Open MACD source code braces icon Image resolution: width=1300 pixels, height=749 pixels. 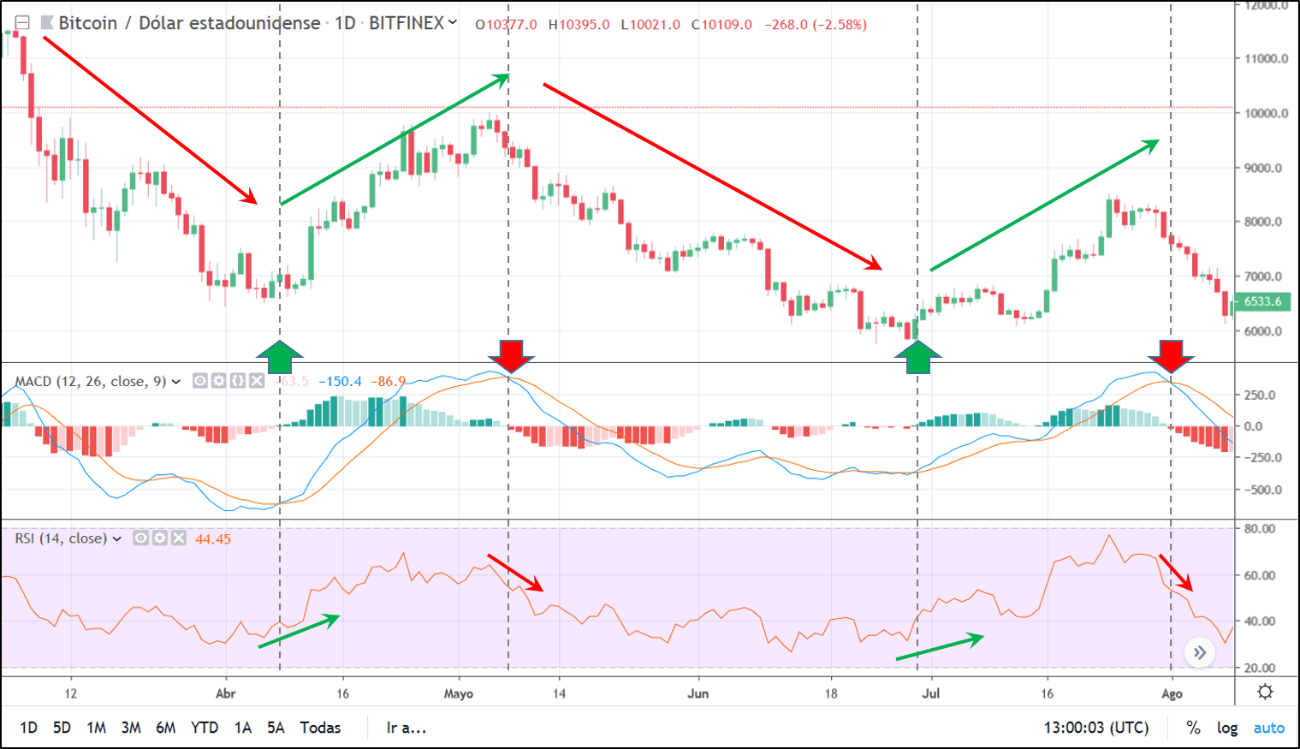click(x=237, y=381)
